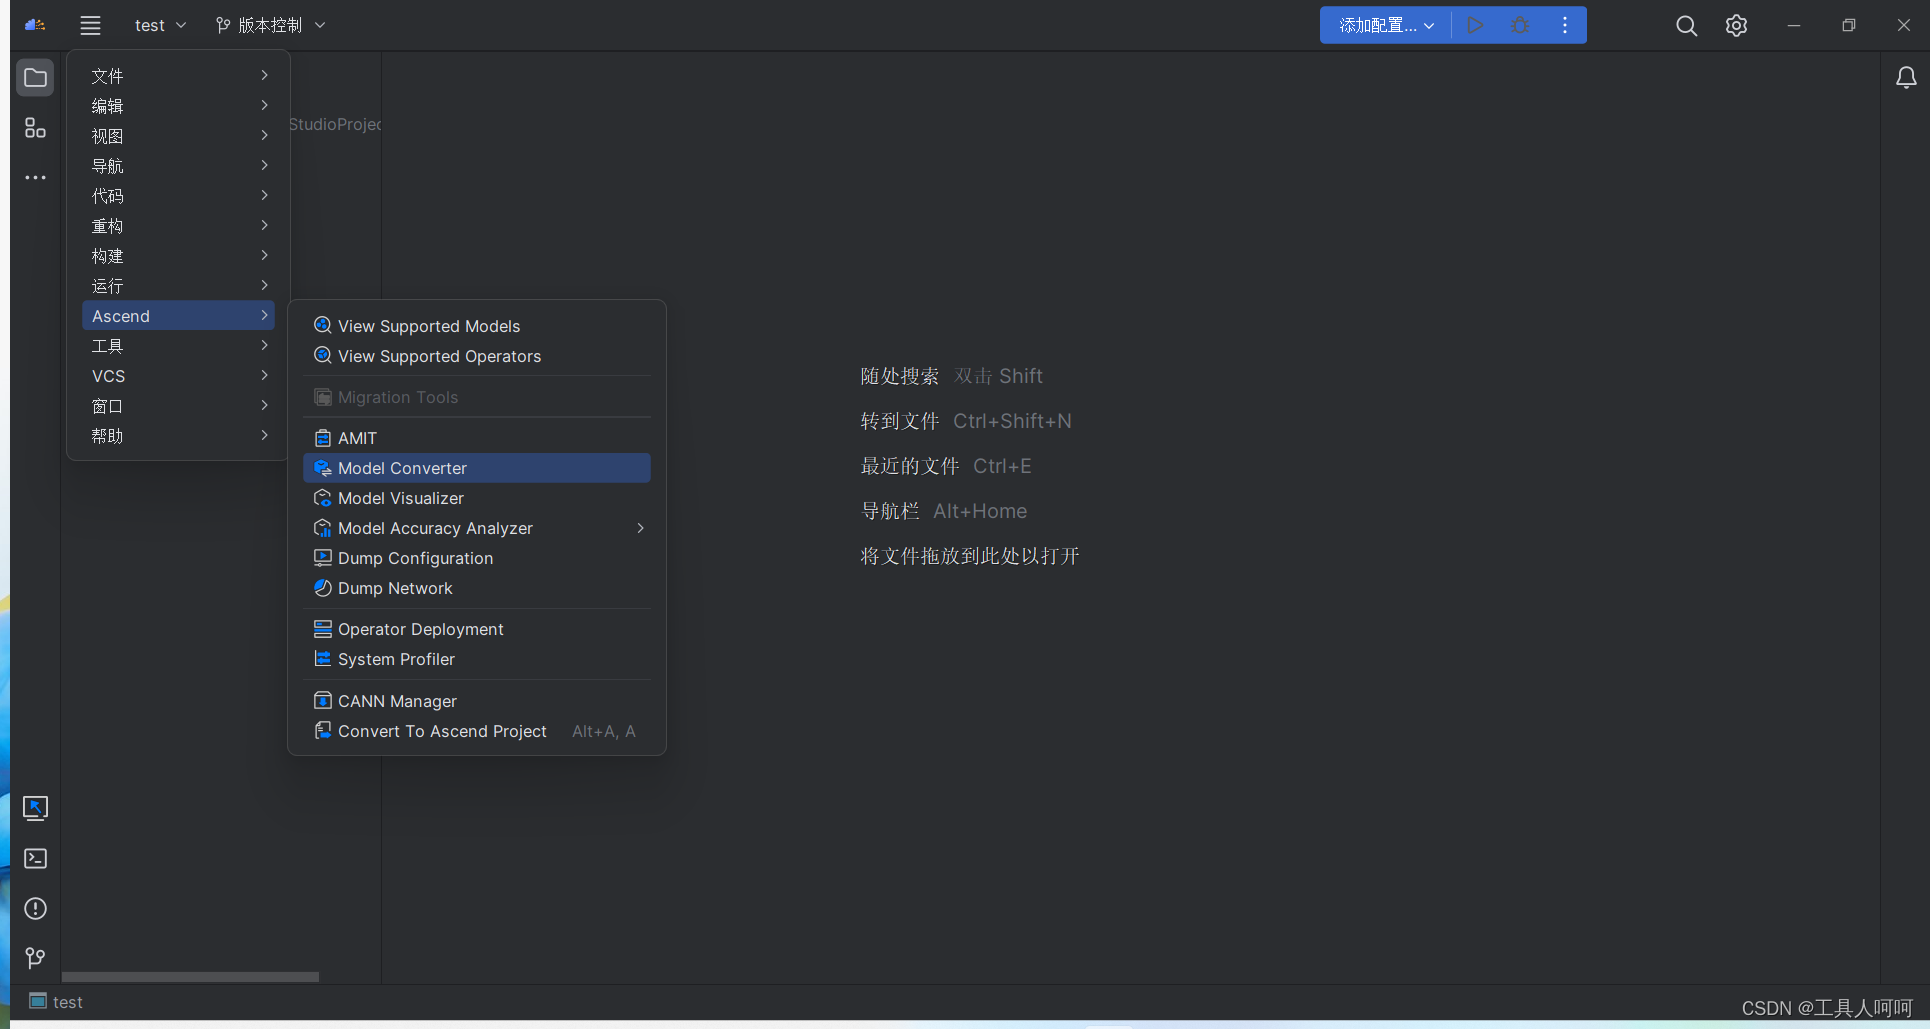Open the Terminal tool window icon
The width and height of the screenshot is (1930, 1029).
point(35,859)
